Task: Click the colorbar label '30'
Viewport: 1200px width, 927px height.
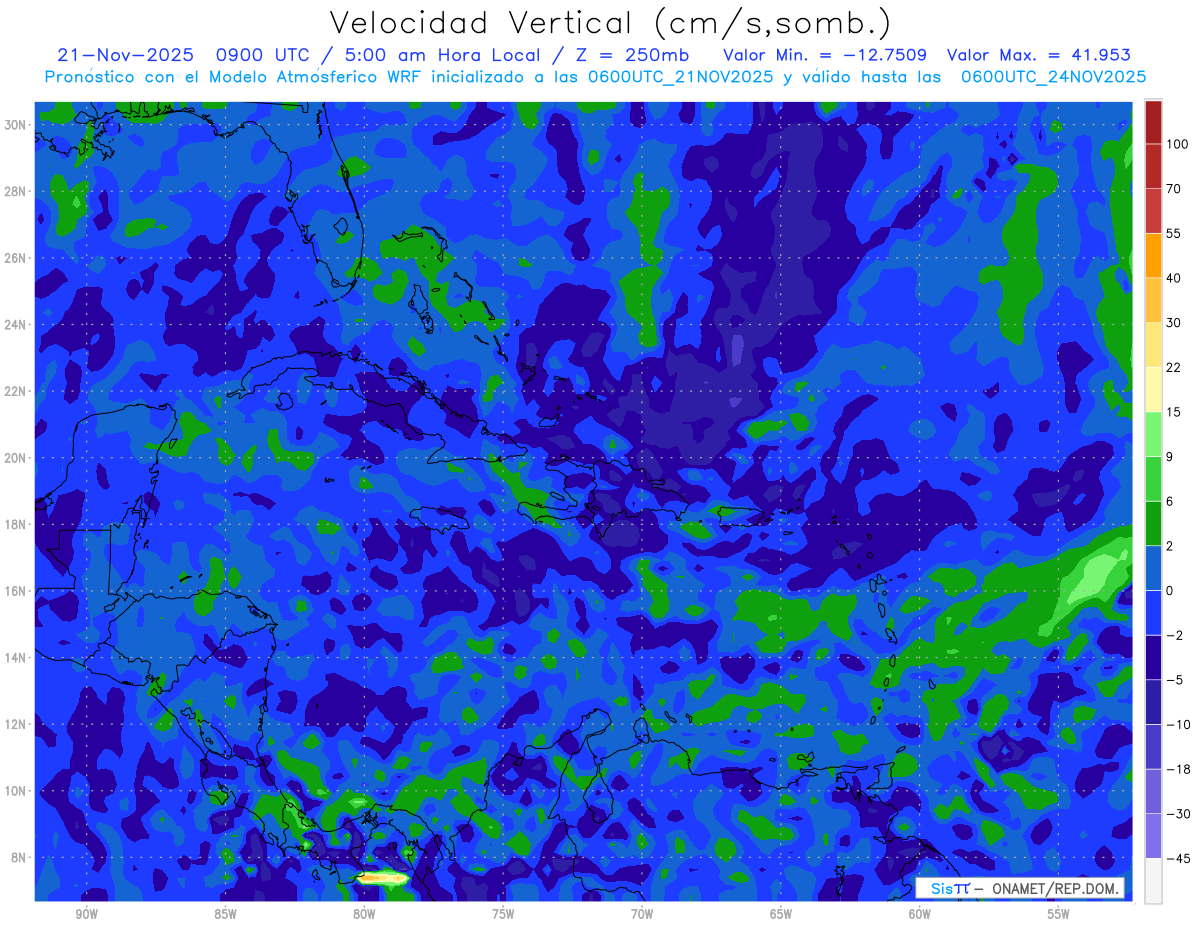Action: pos(1173,322)
